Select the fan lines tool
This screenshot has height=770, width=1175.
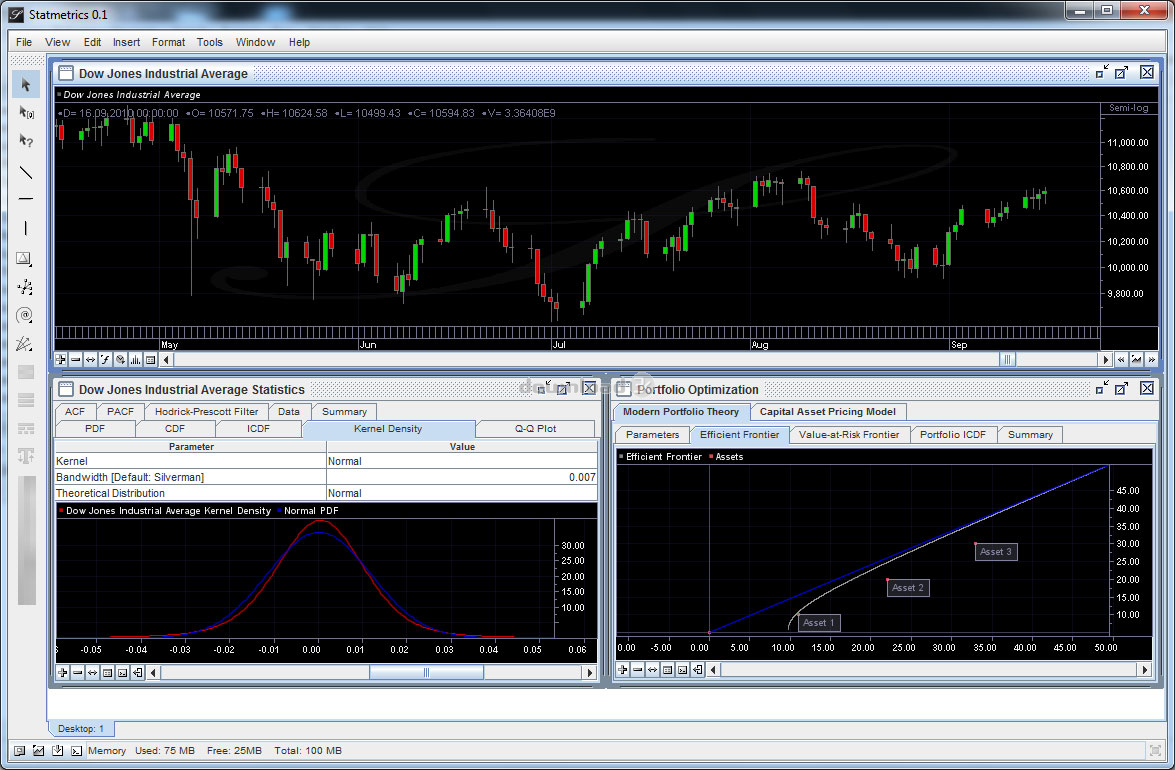(x=25, y=344)
